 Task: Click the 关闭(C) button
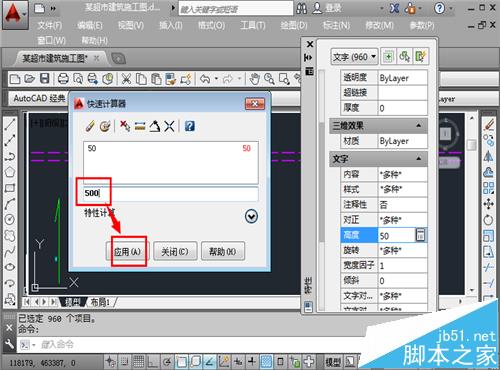point(175,251)
